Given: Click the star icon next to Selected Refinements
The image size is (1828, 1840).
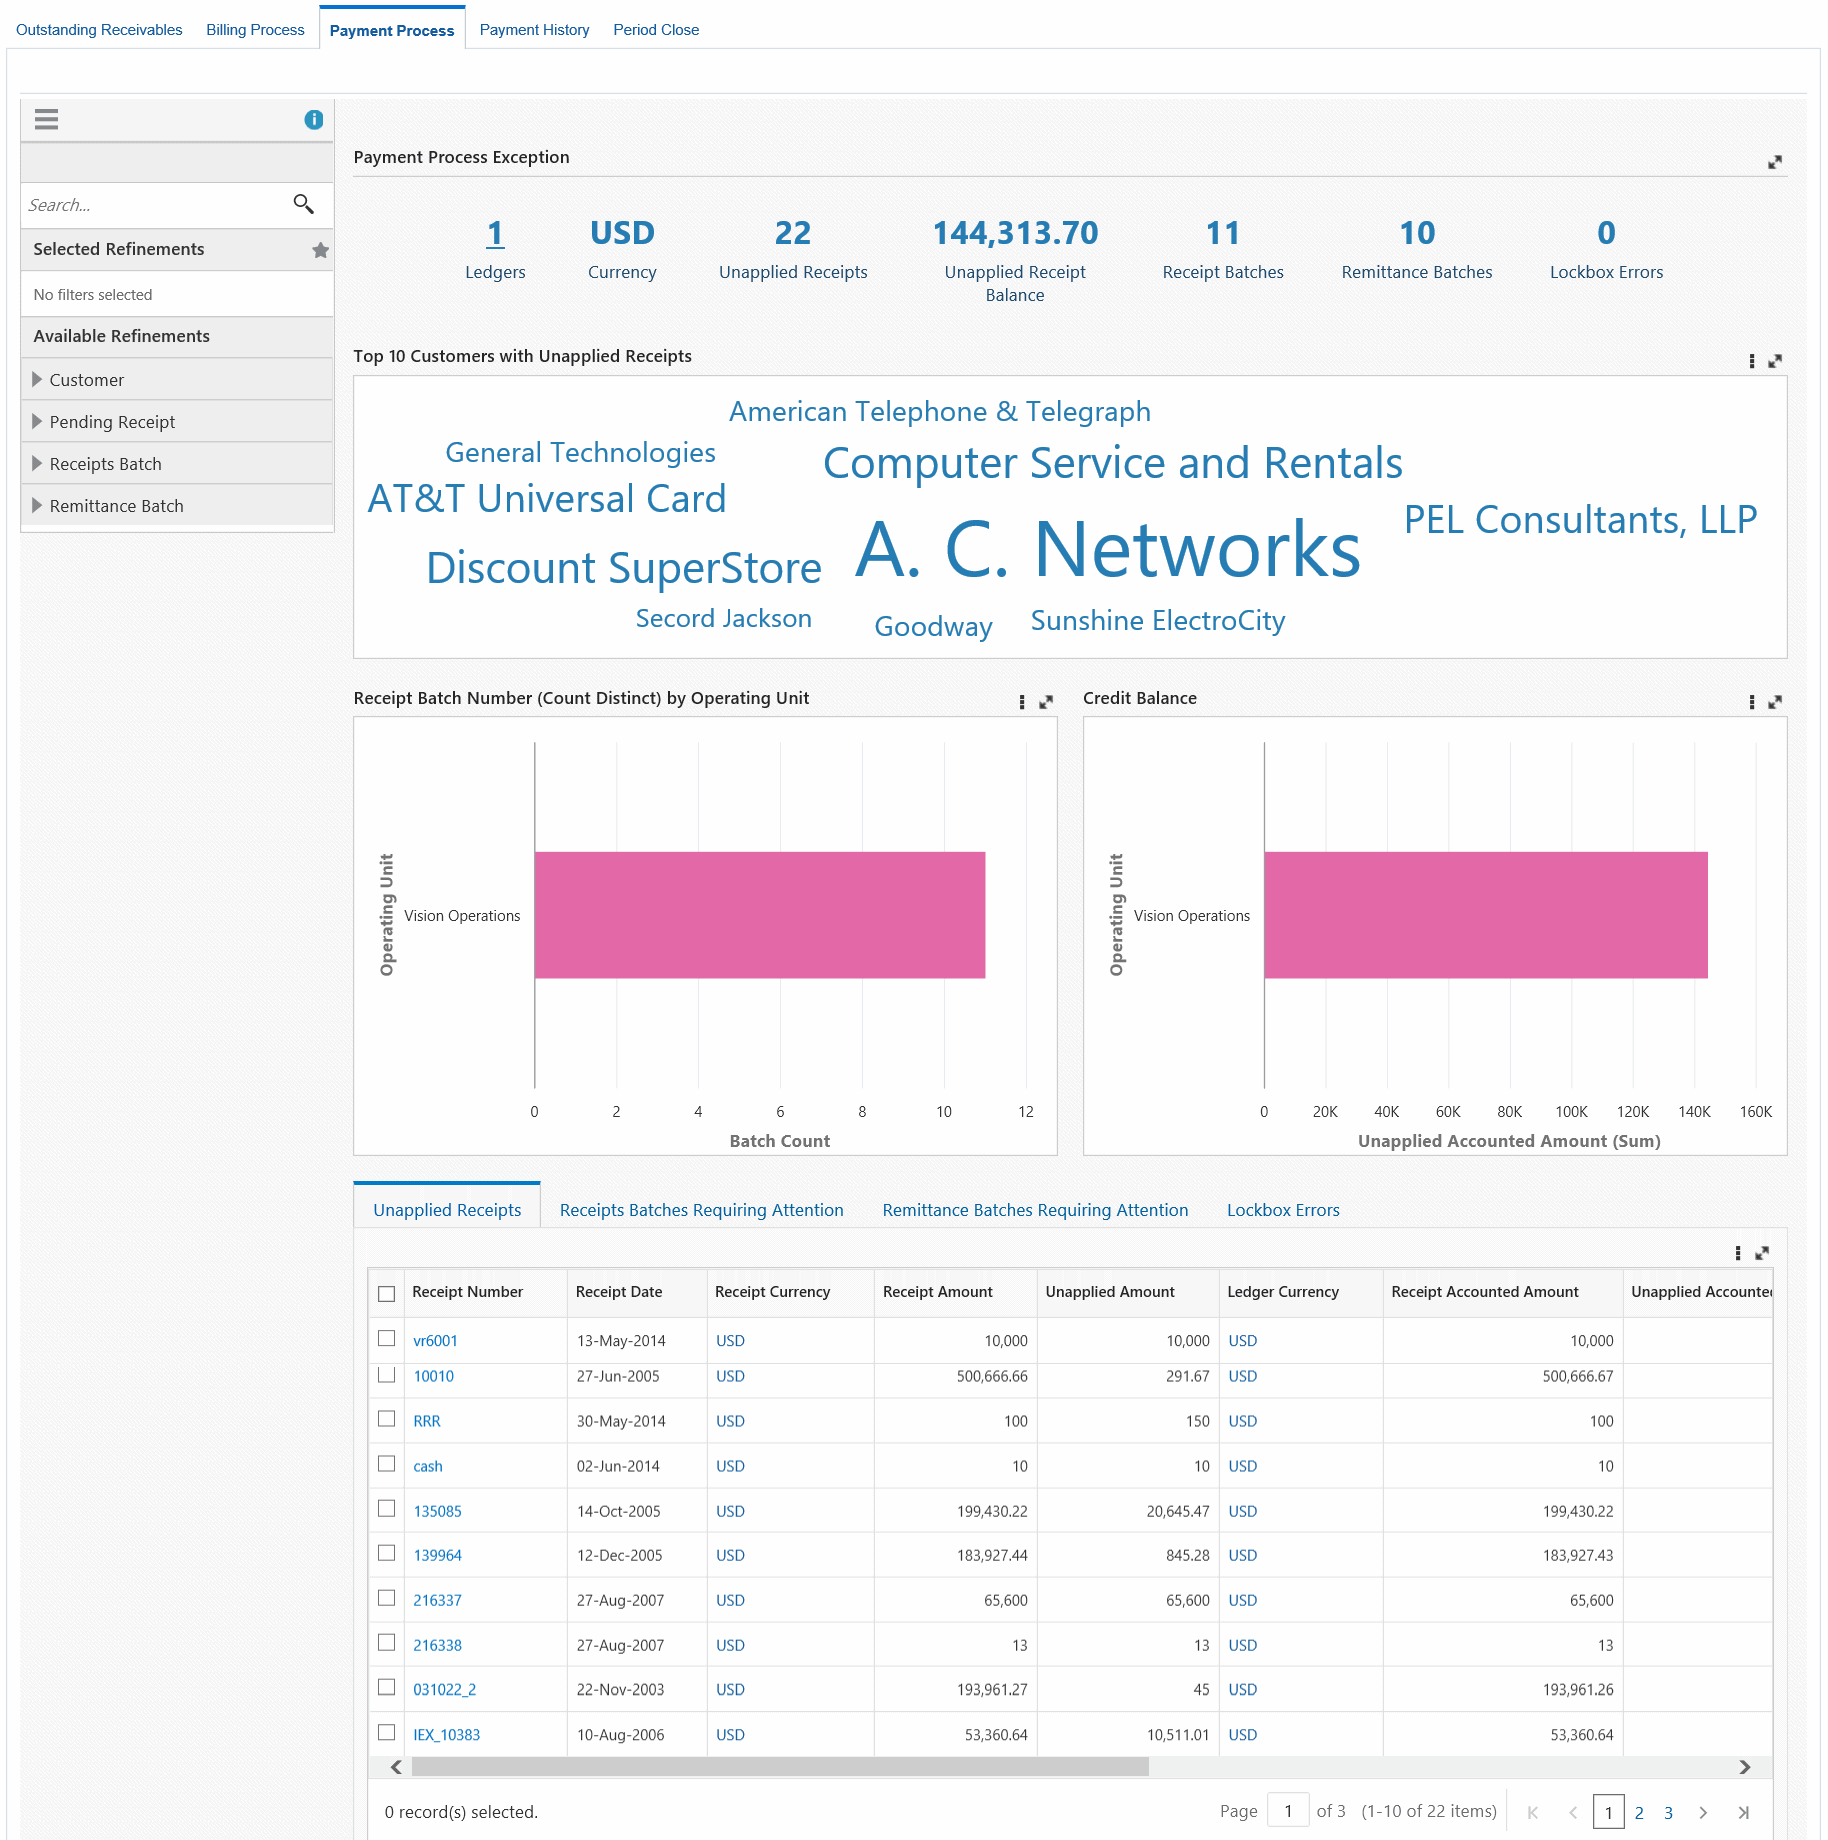Looking at the screenshot, I should point(320,249).
